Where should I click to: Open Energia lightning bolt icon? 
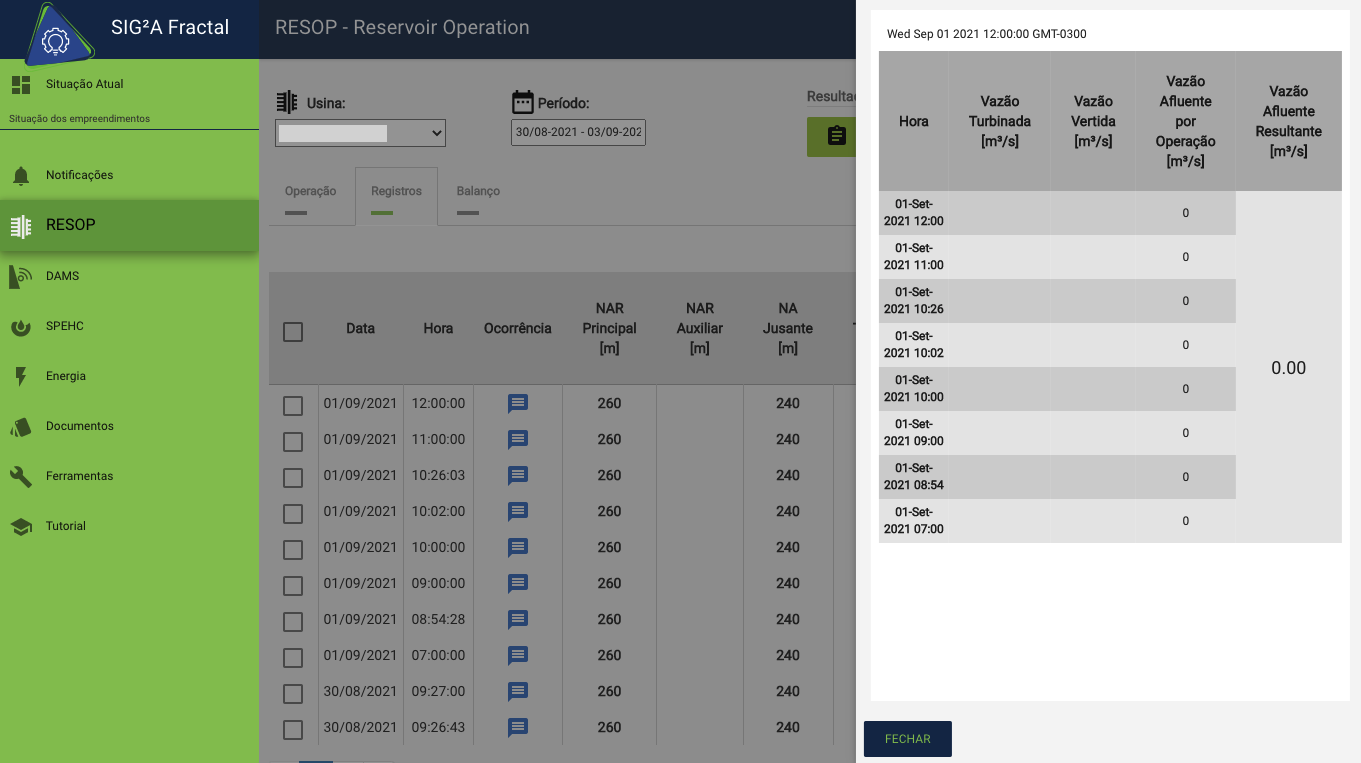pos(21,377)
